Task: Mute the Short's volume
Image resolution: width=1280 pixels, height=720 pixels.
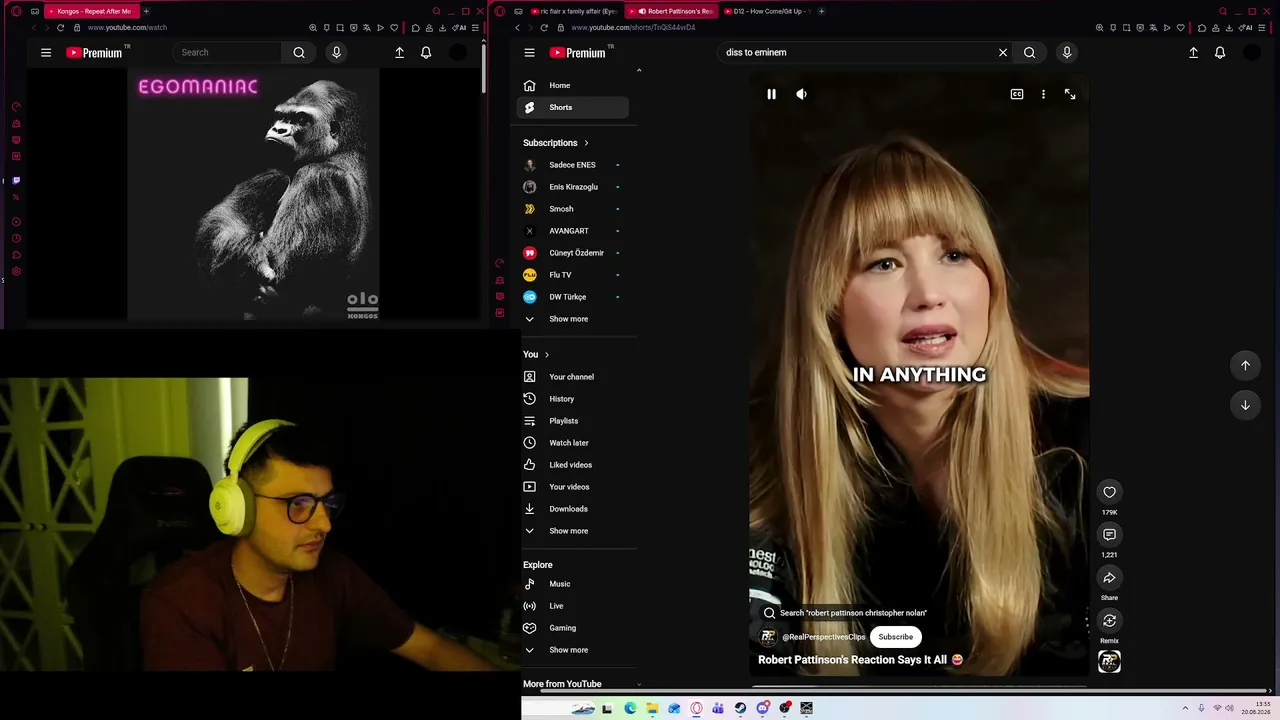Action: pos(801,94)
